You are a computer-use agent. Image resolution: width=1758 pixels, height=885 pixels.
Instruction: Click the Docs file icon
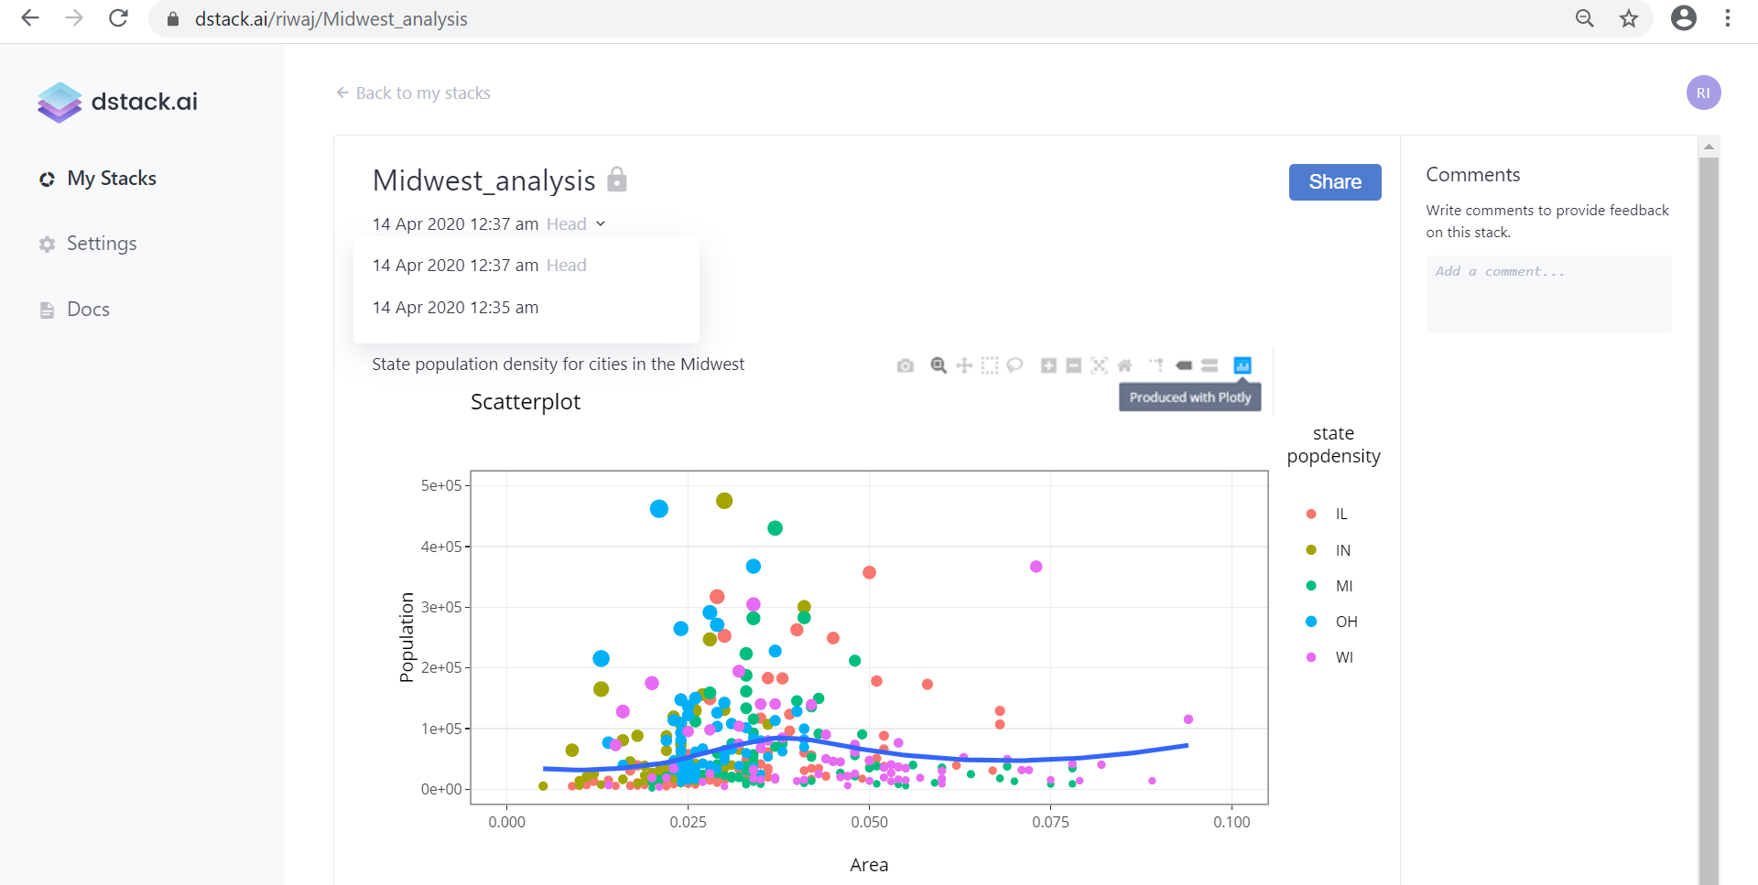(x=47, y=310)
